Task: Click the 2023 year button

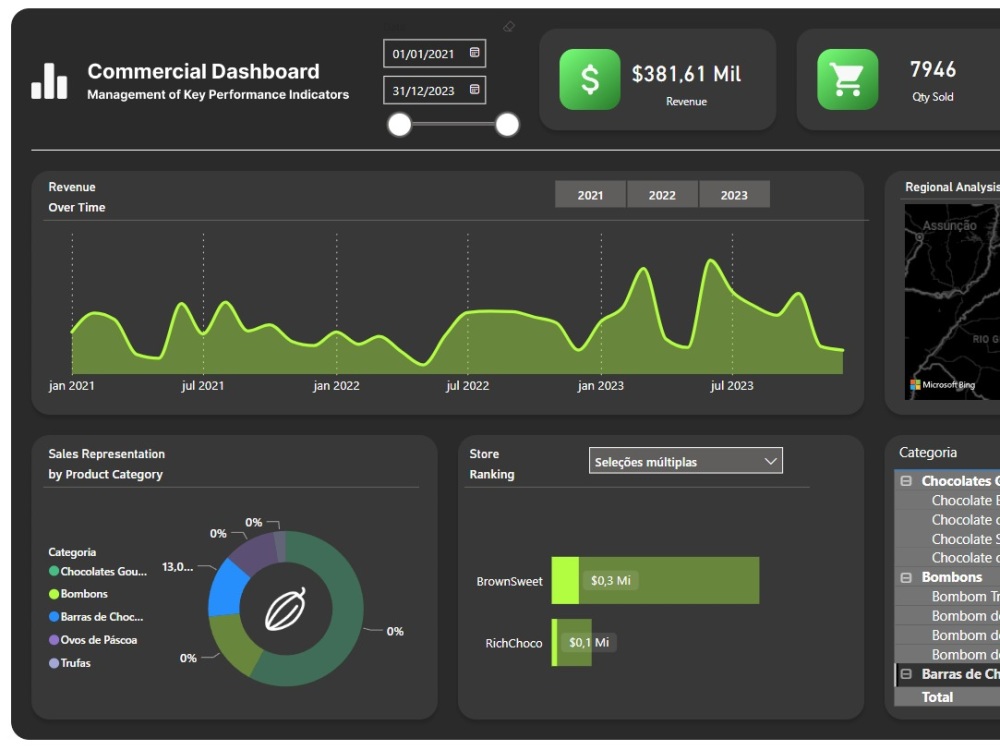Action: (733, 195)
